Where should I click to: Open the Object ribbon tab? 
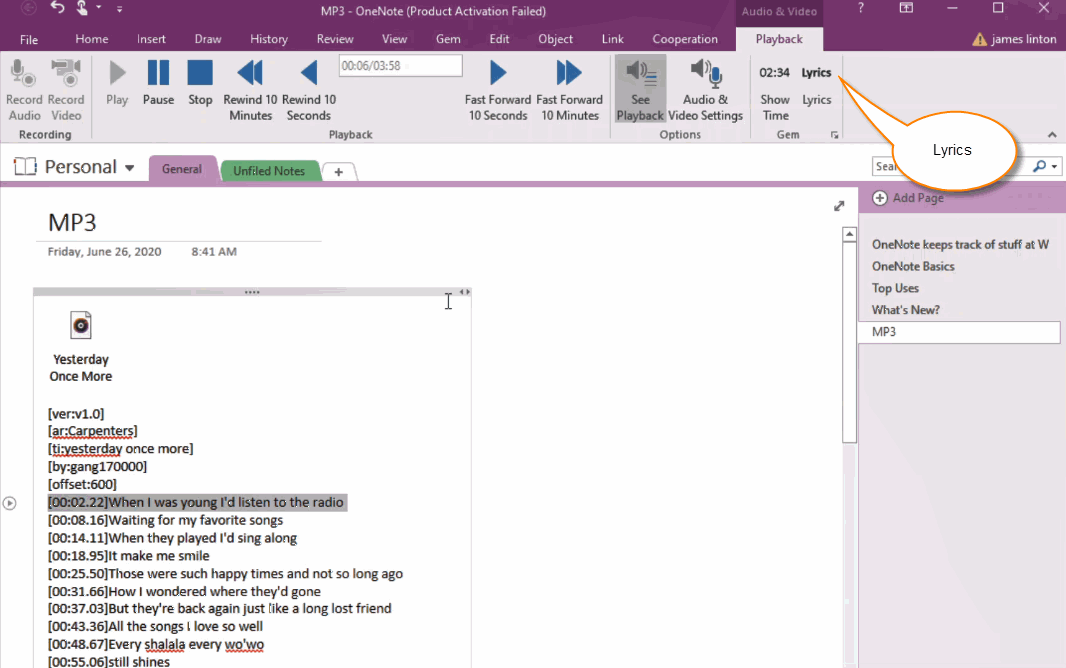pyautogui.click(x=555, y=39)
